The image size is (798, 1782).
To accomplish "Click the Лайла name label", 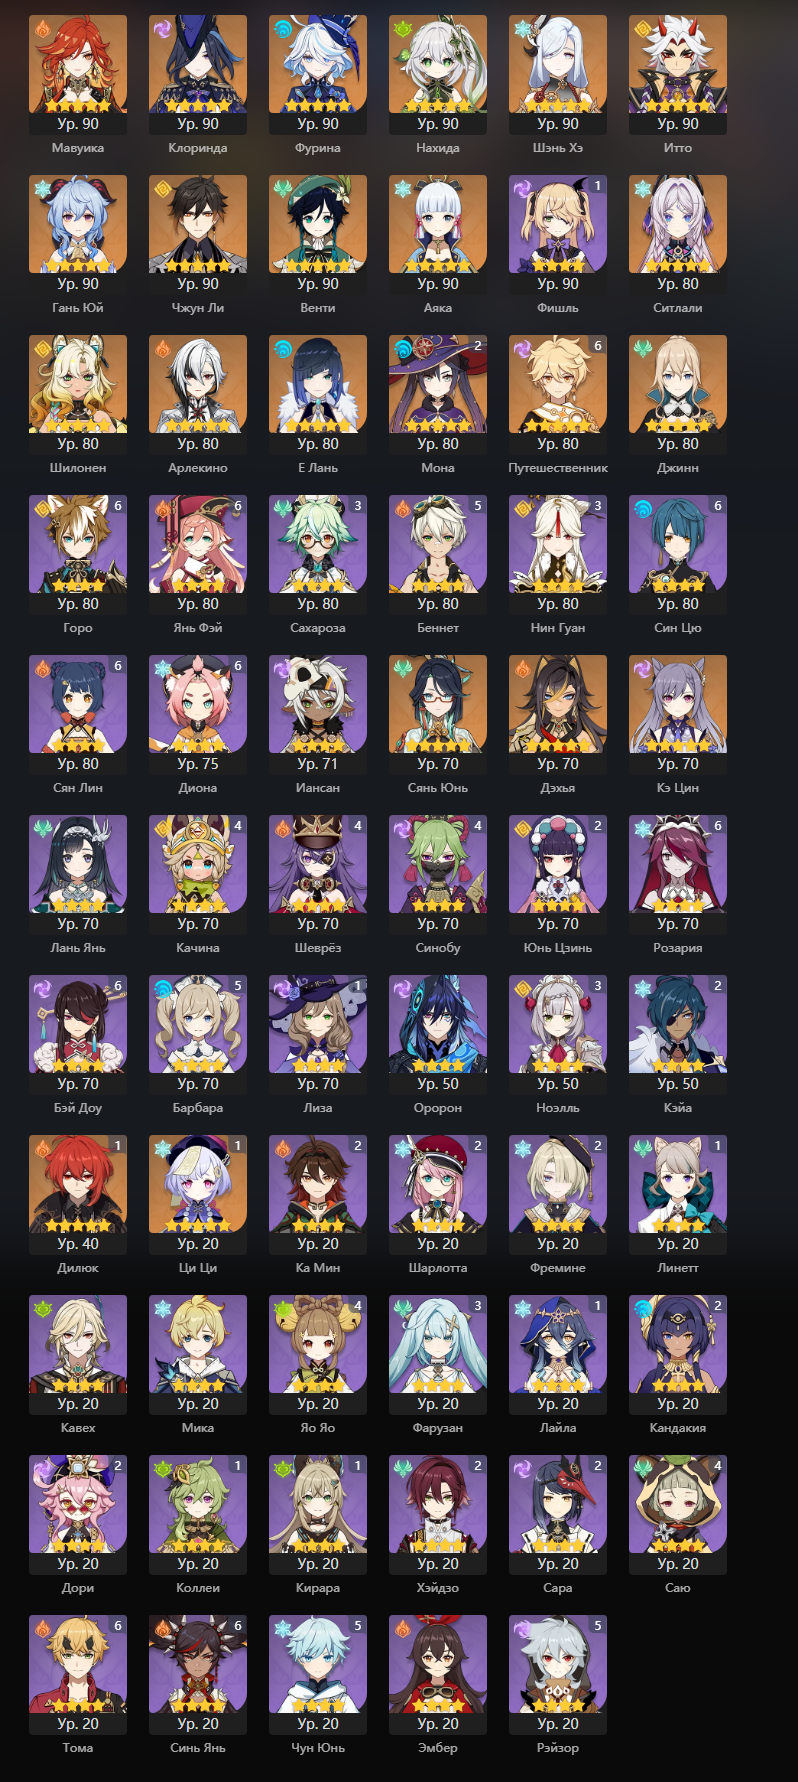I will 558,1428.
